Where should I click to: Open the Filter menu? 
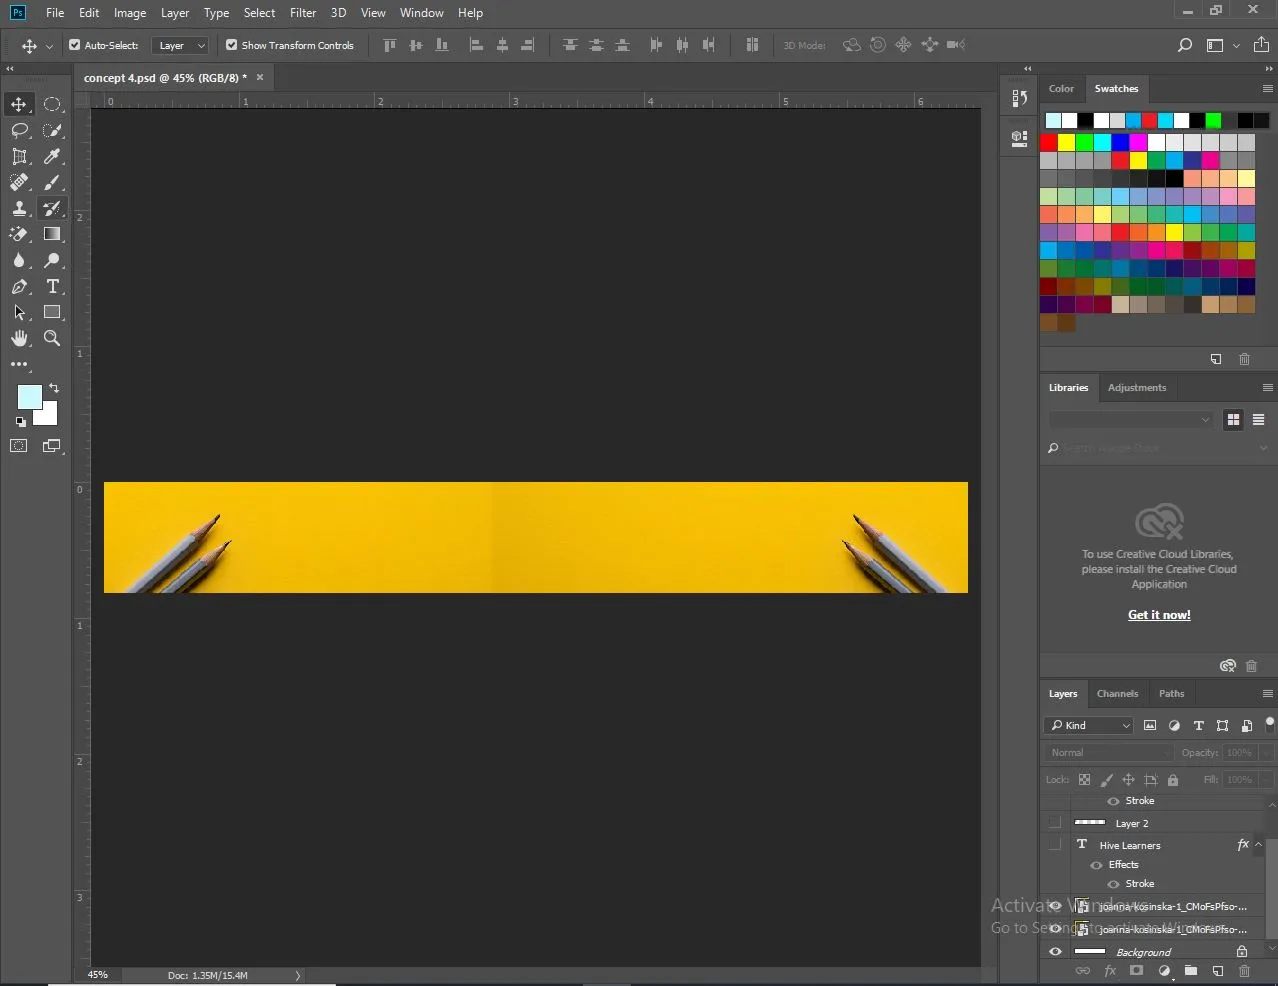click(303, 13)
